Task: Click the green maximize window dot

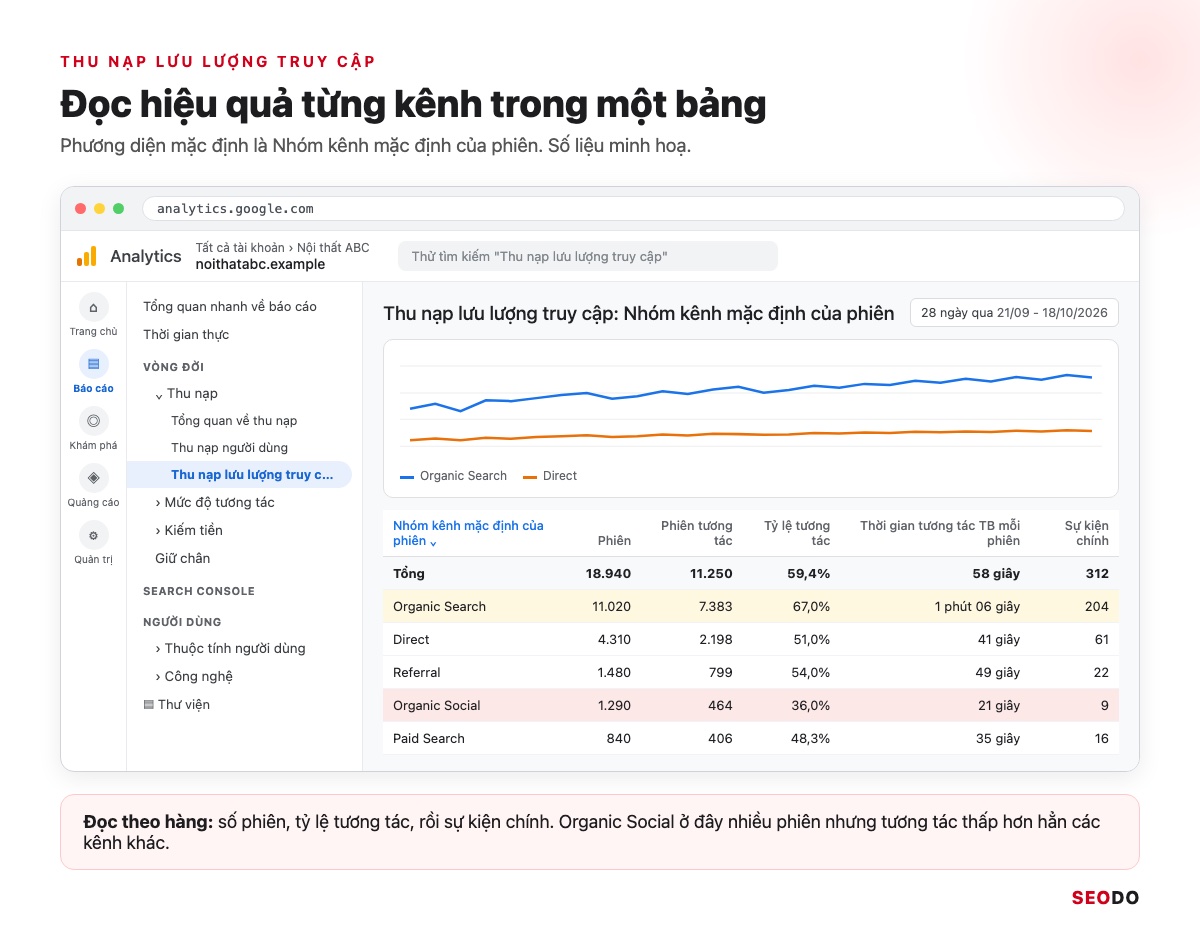Action: pyautogui.click(x=118, y=209)
